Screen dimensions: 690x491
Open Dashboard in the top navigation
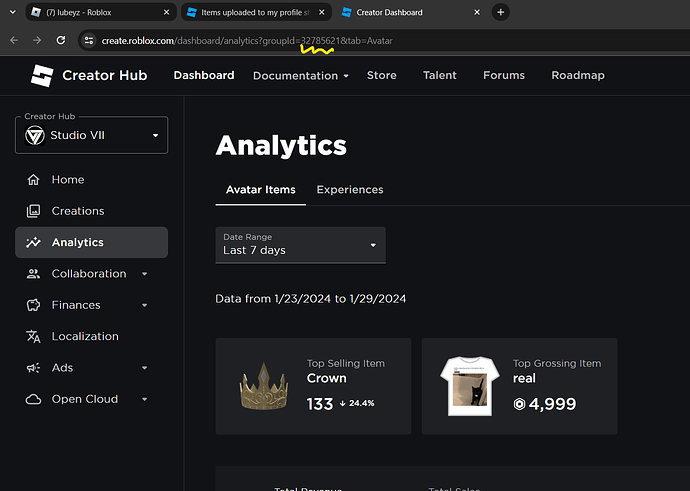204,75
